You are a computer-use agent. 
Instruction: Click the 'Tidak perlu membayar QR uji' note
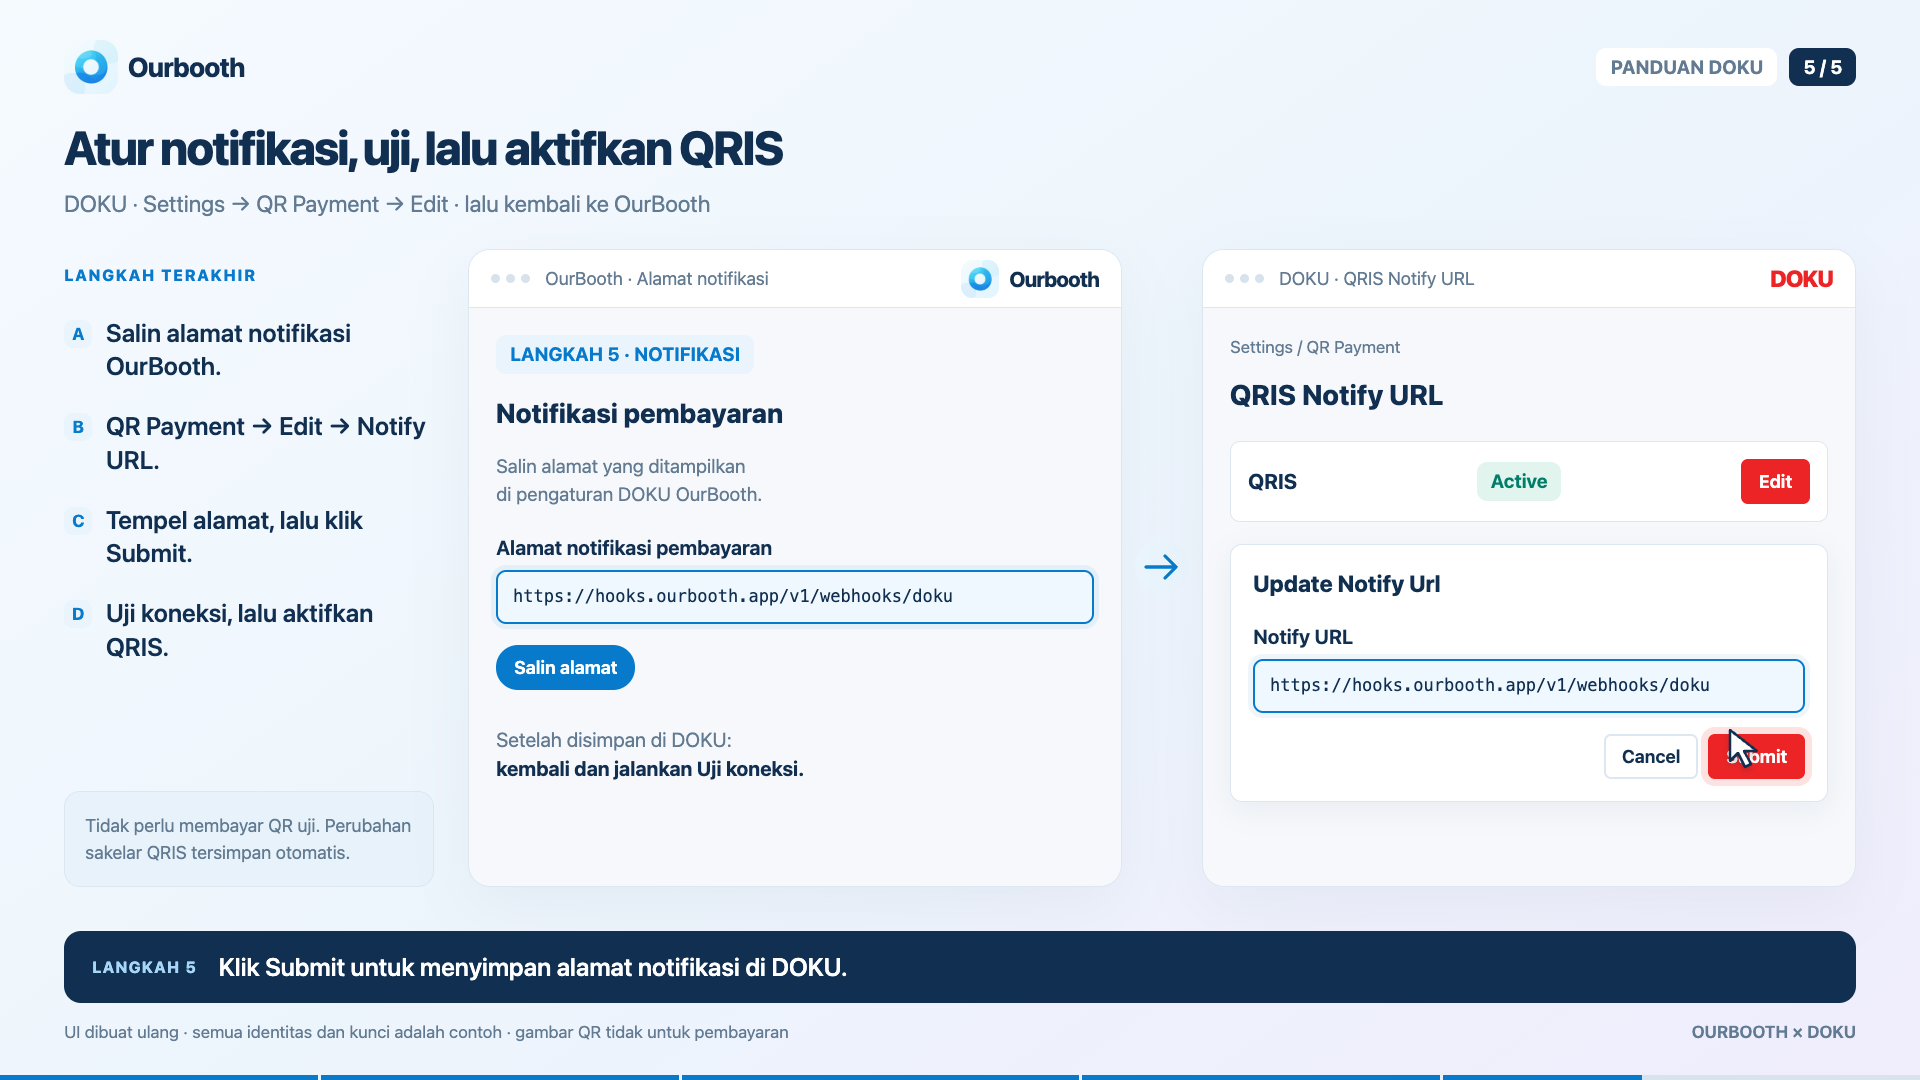click(249, 839)
